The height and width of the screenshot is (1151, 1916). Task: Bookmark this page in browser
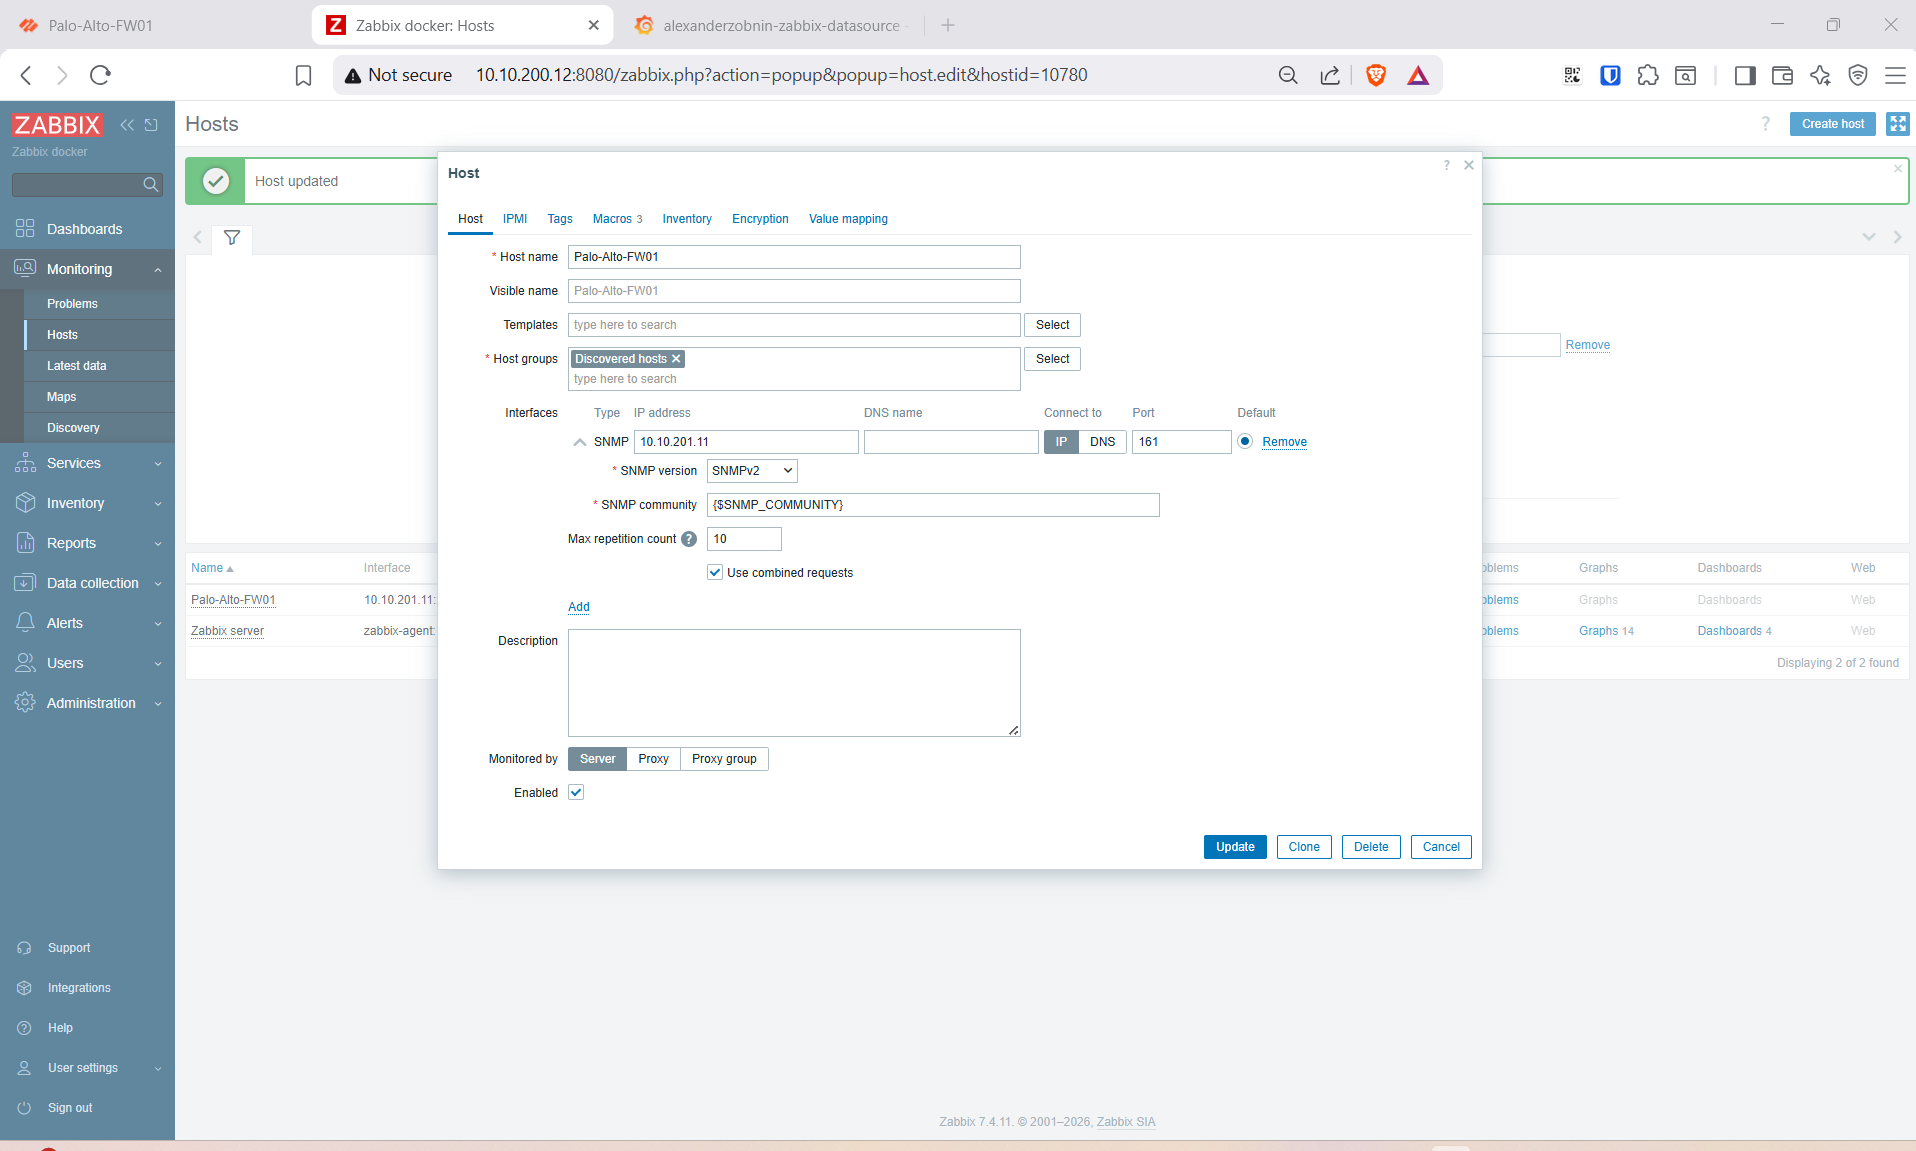304,75
